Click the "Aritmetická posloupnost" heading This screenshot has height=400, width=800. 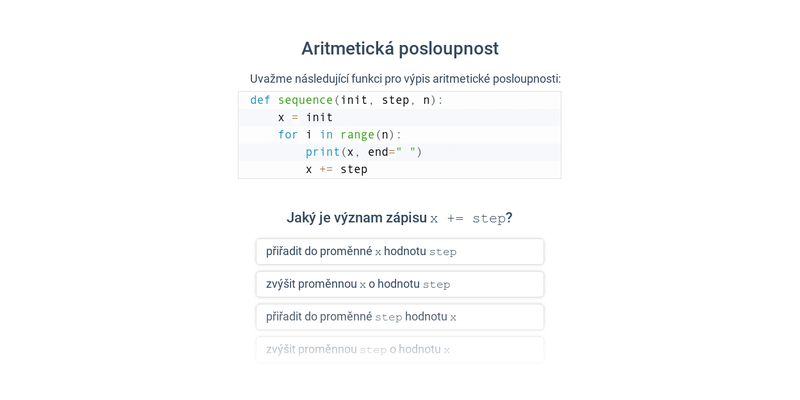coord(399,49)
